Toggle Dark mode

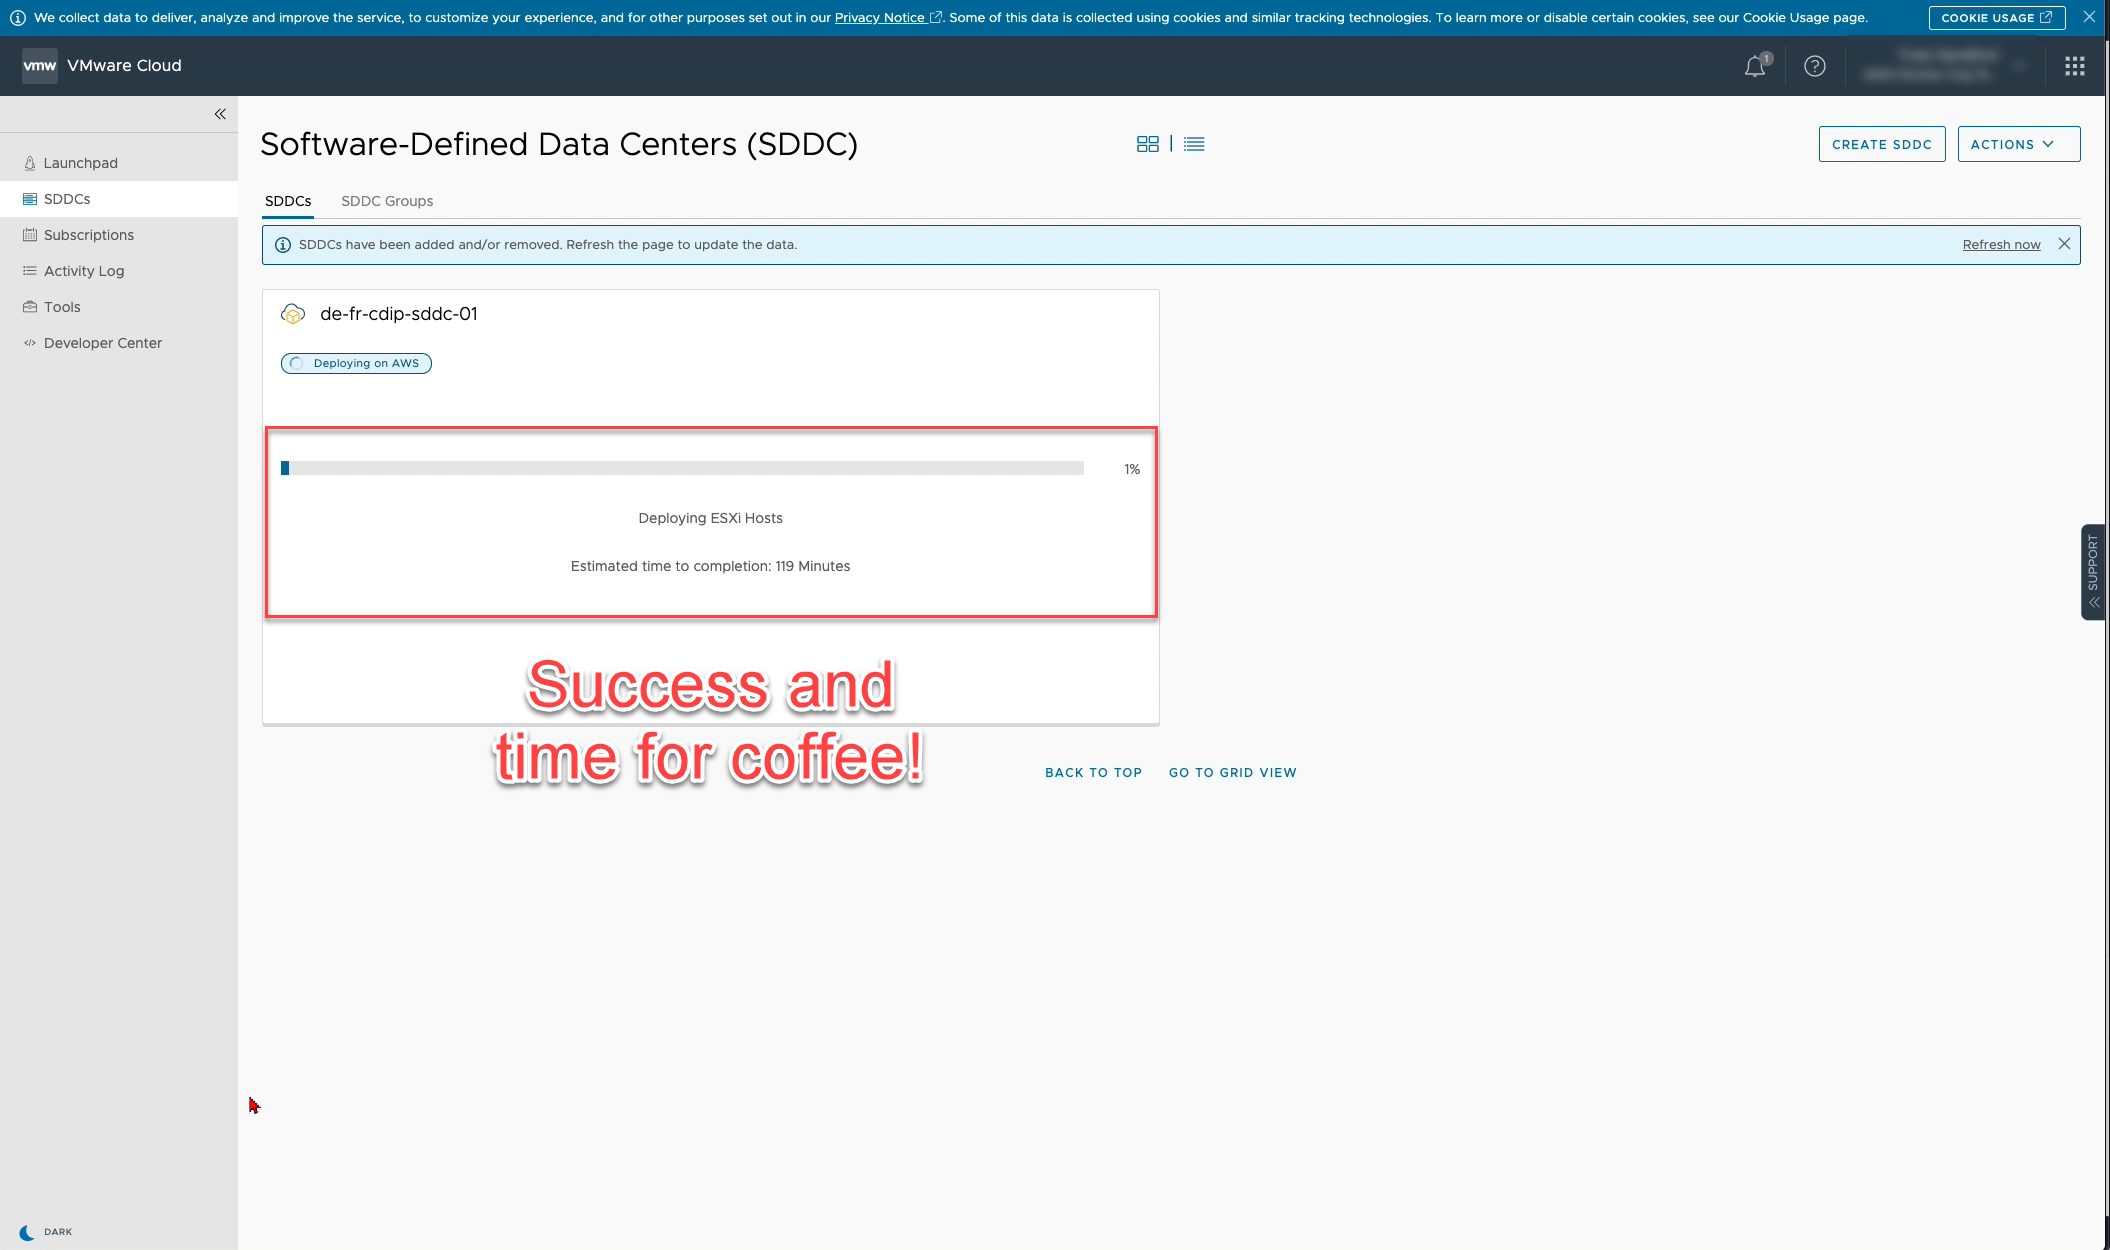pos(46,1232)
